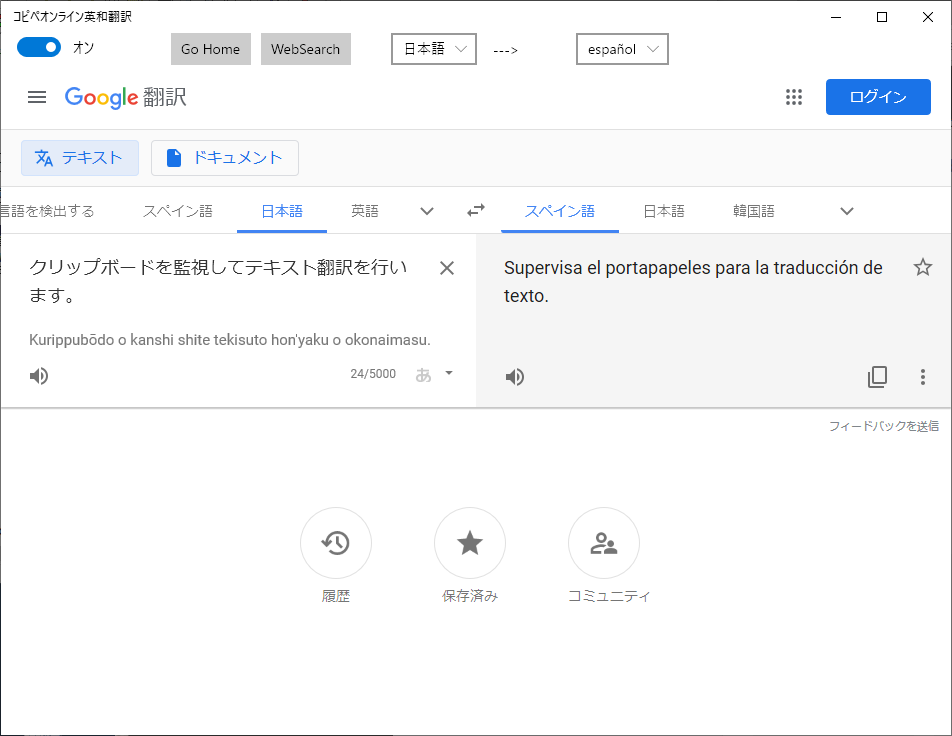Click into the Japanese source text field
The height and width of the screenshot is (736, 952).
point(219,281)
